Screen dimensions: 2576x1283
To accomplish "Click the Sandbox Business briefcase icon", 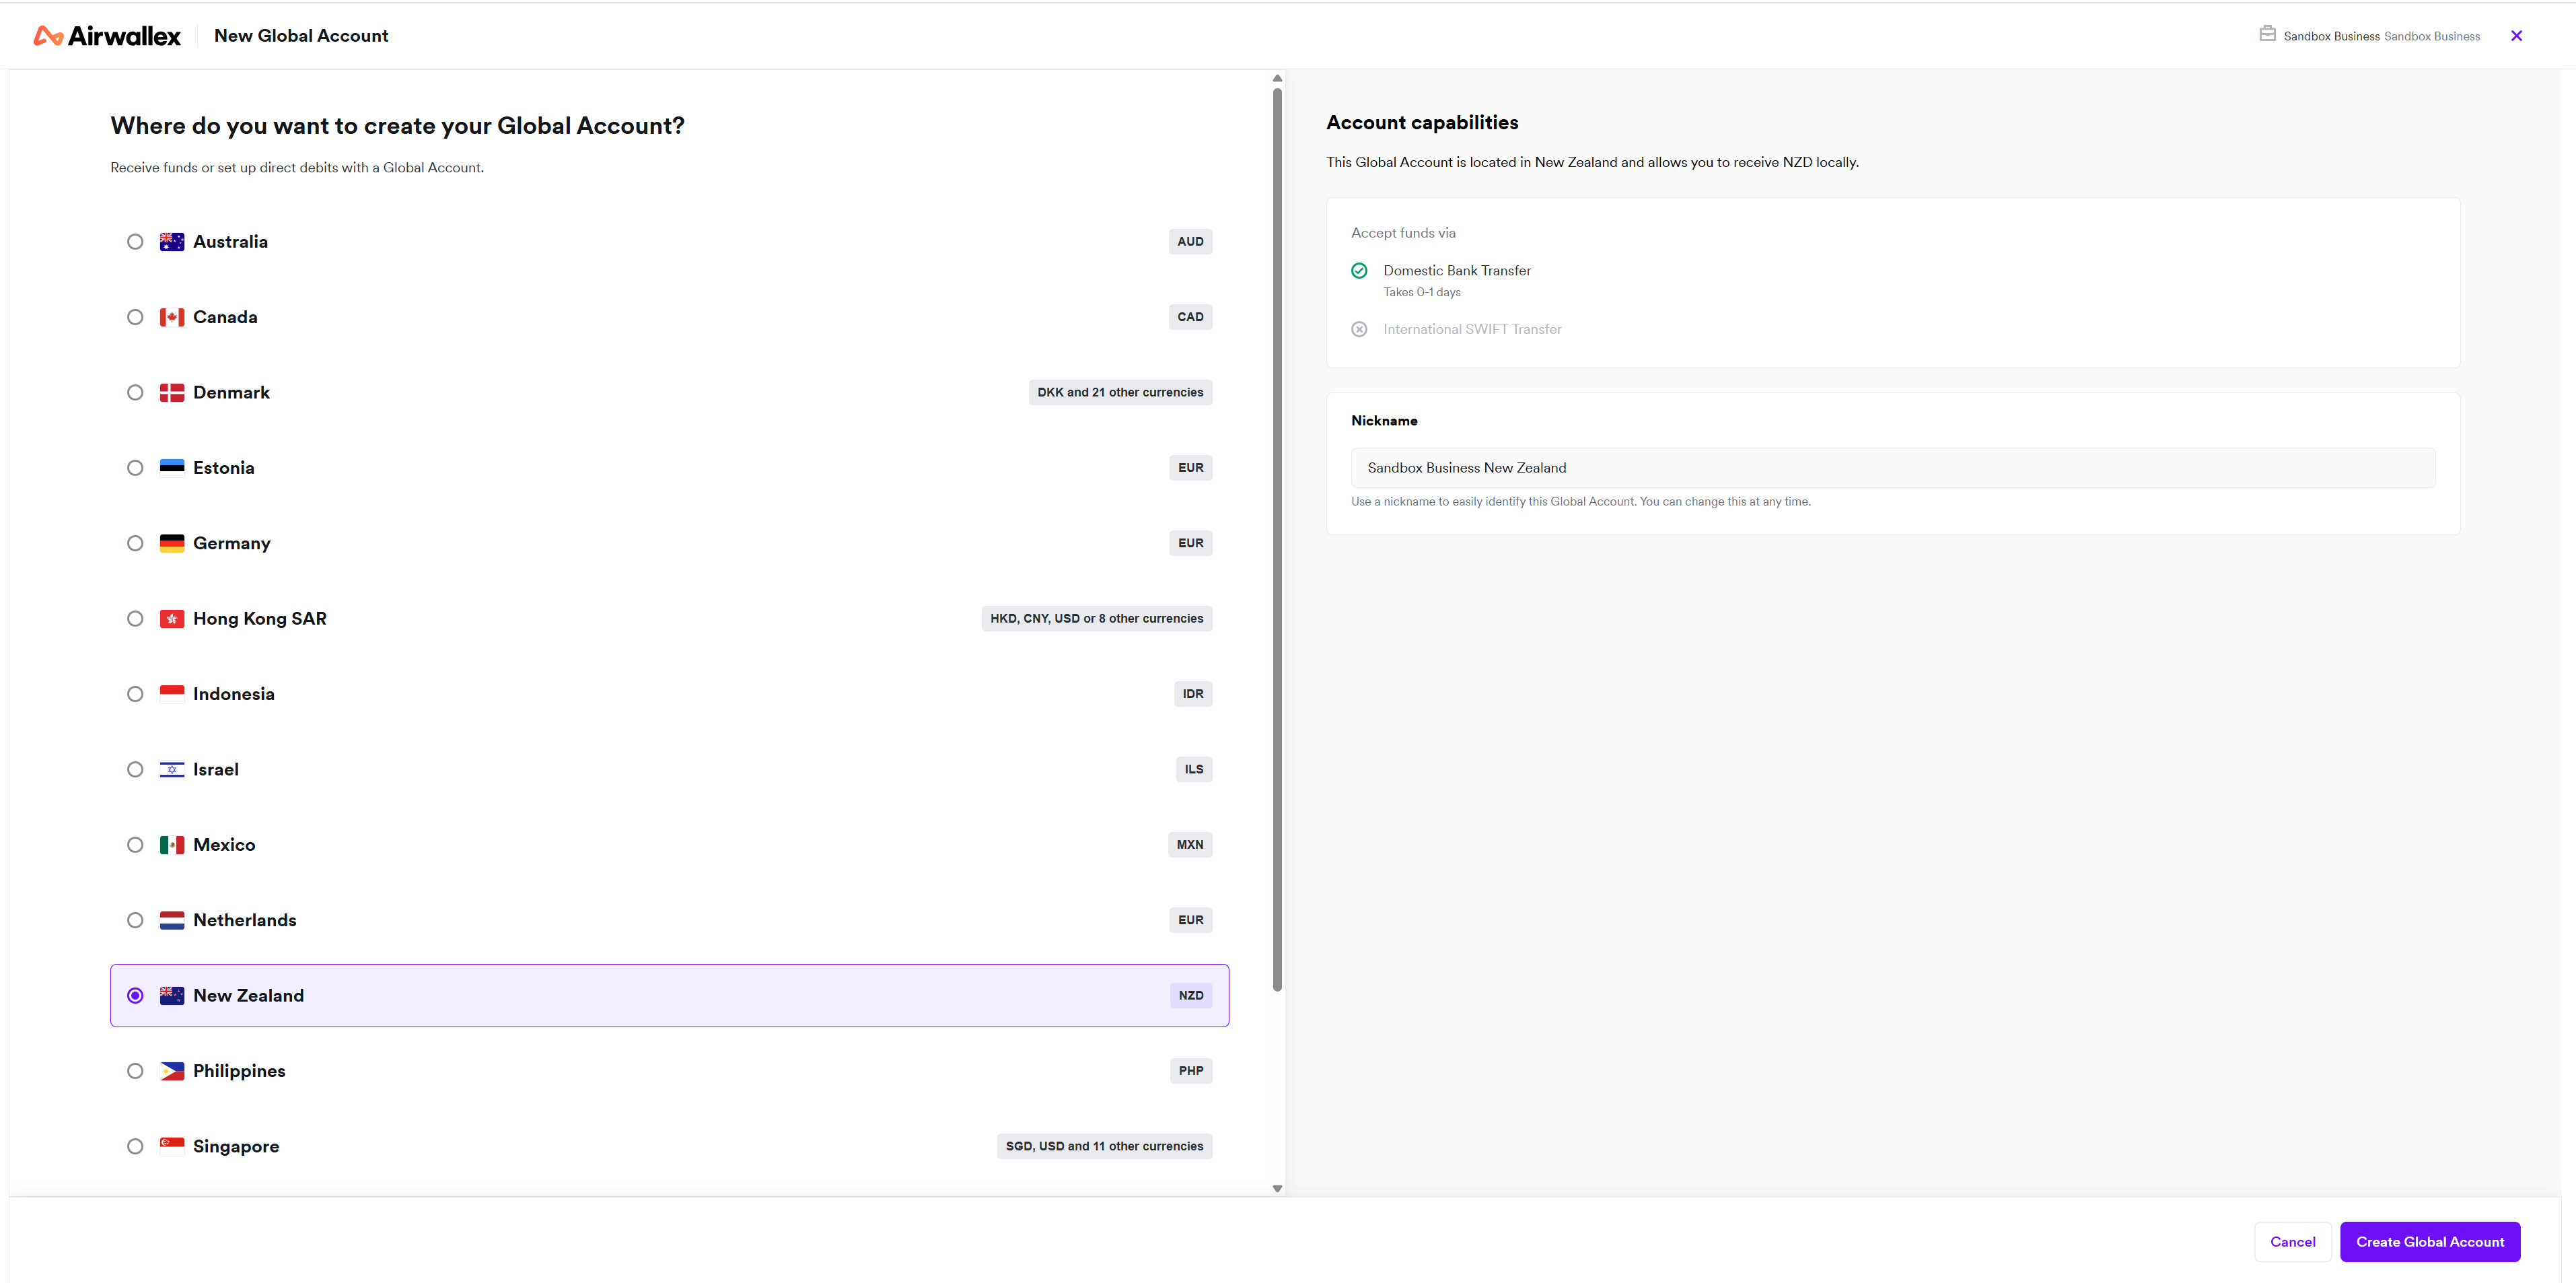I will tap(2267, 34).
